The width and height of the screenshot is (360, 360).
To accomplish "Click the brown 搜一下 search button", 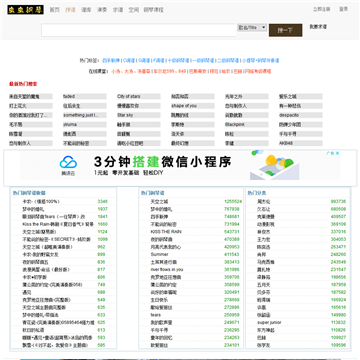I will pos(286,30).
